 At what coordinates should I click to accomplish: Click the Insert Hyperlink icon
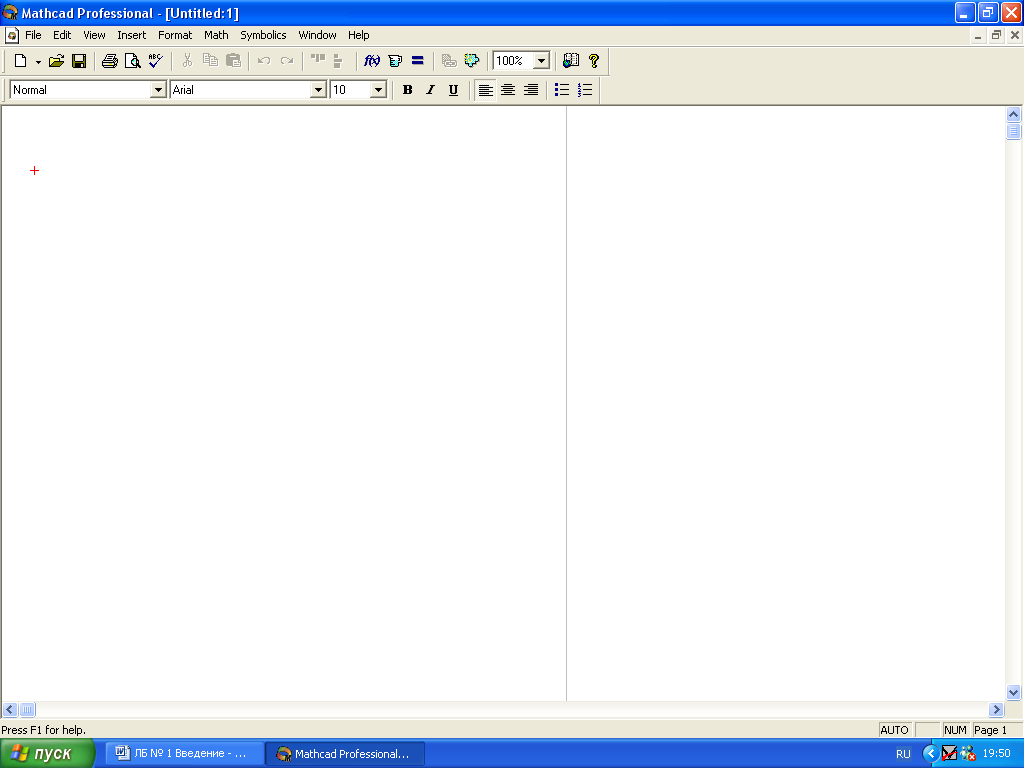coord(449,61)
